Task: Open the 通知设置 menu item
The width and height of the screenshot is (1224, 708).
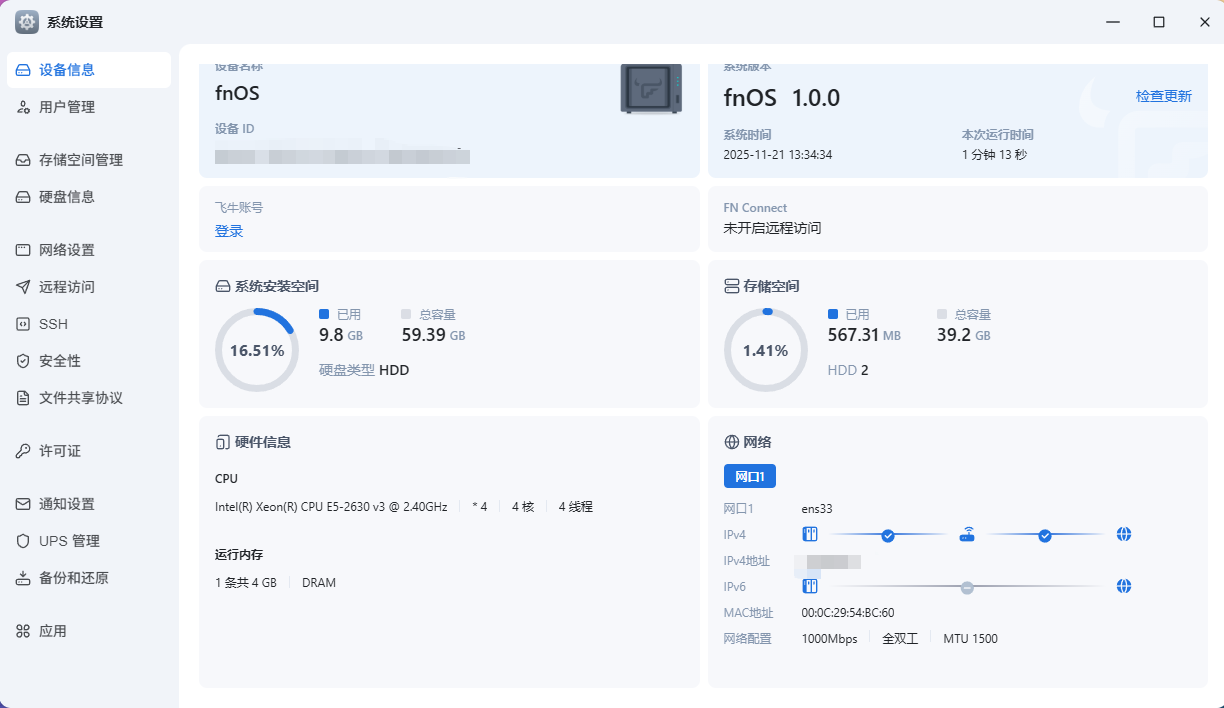Action: pos(66,504)
